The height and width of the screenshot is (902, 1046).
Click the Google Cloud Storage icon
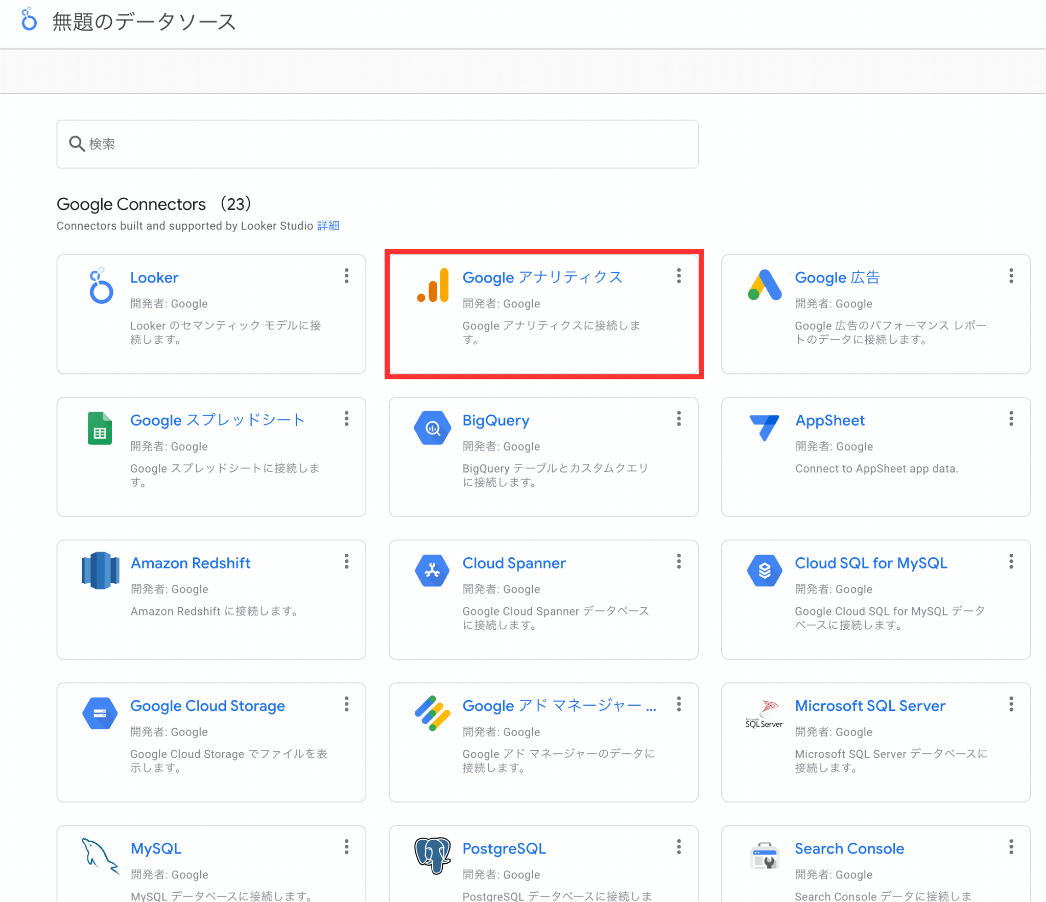click(100, 713)
